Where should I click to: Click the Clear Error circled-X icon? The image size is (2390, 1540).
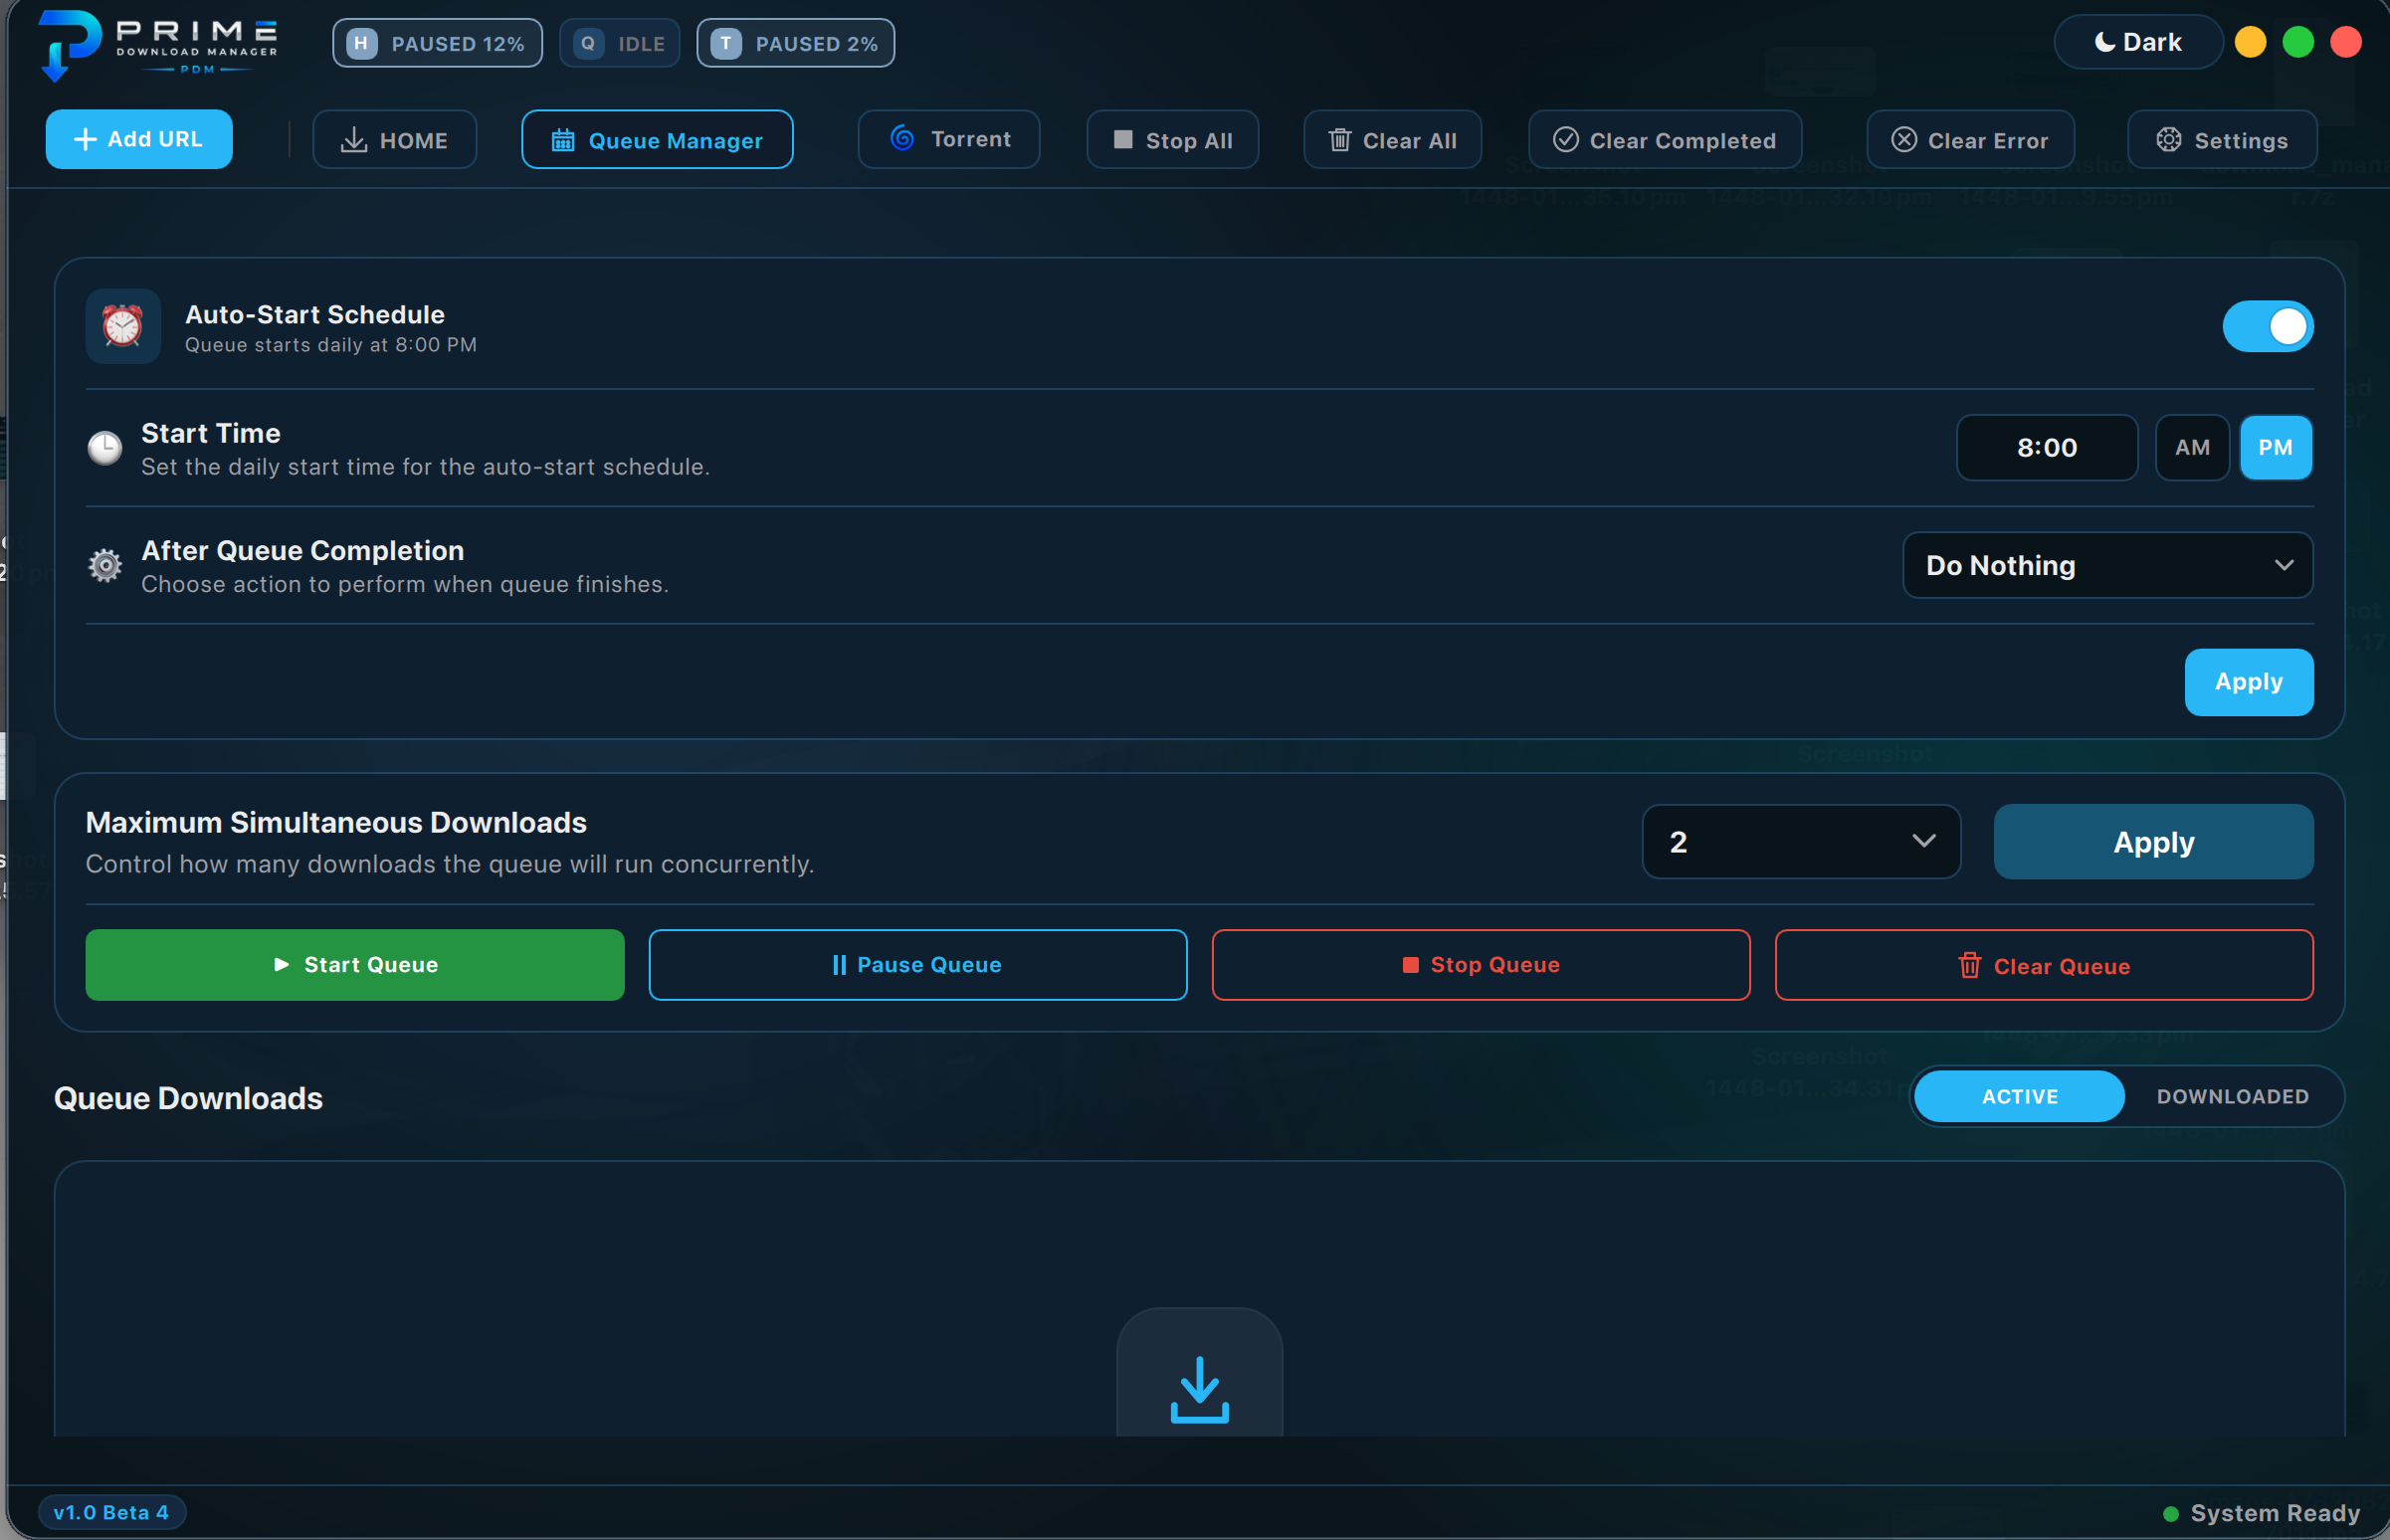[1904, 139]
